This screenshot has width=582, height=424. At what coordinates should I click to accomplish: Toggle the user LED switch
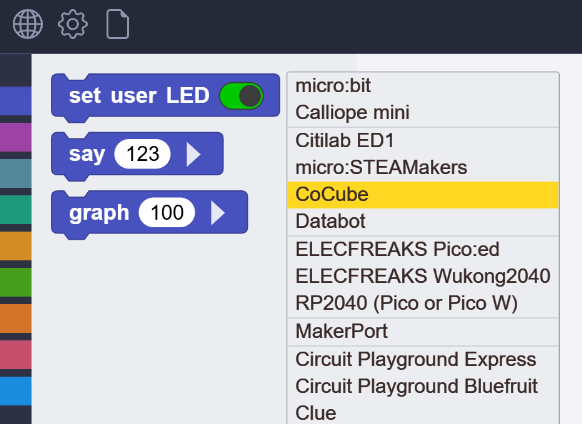click(241, 96)
